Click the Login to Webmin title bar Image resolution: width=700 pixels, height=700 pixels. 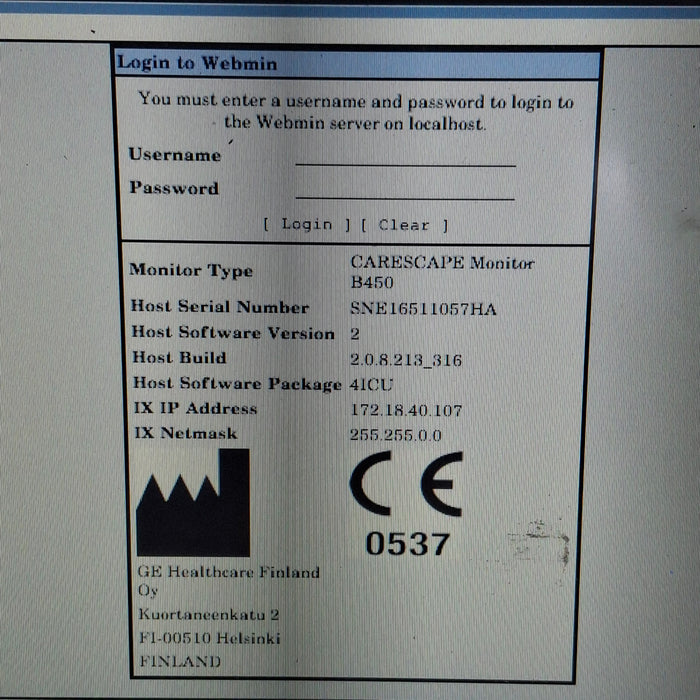pyautogui.click(x=357, y=64)
